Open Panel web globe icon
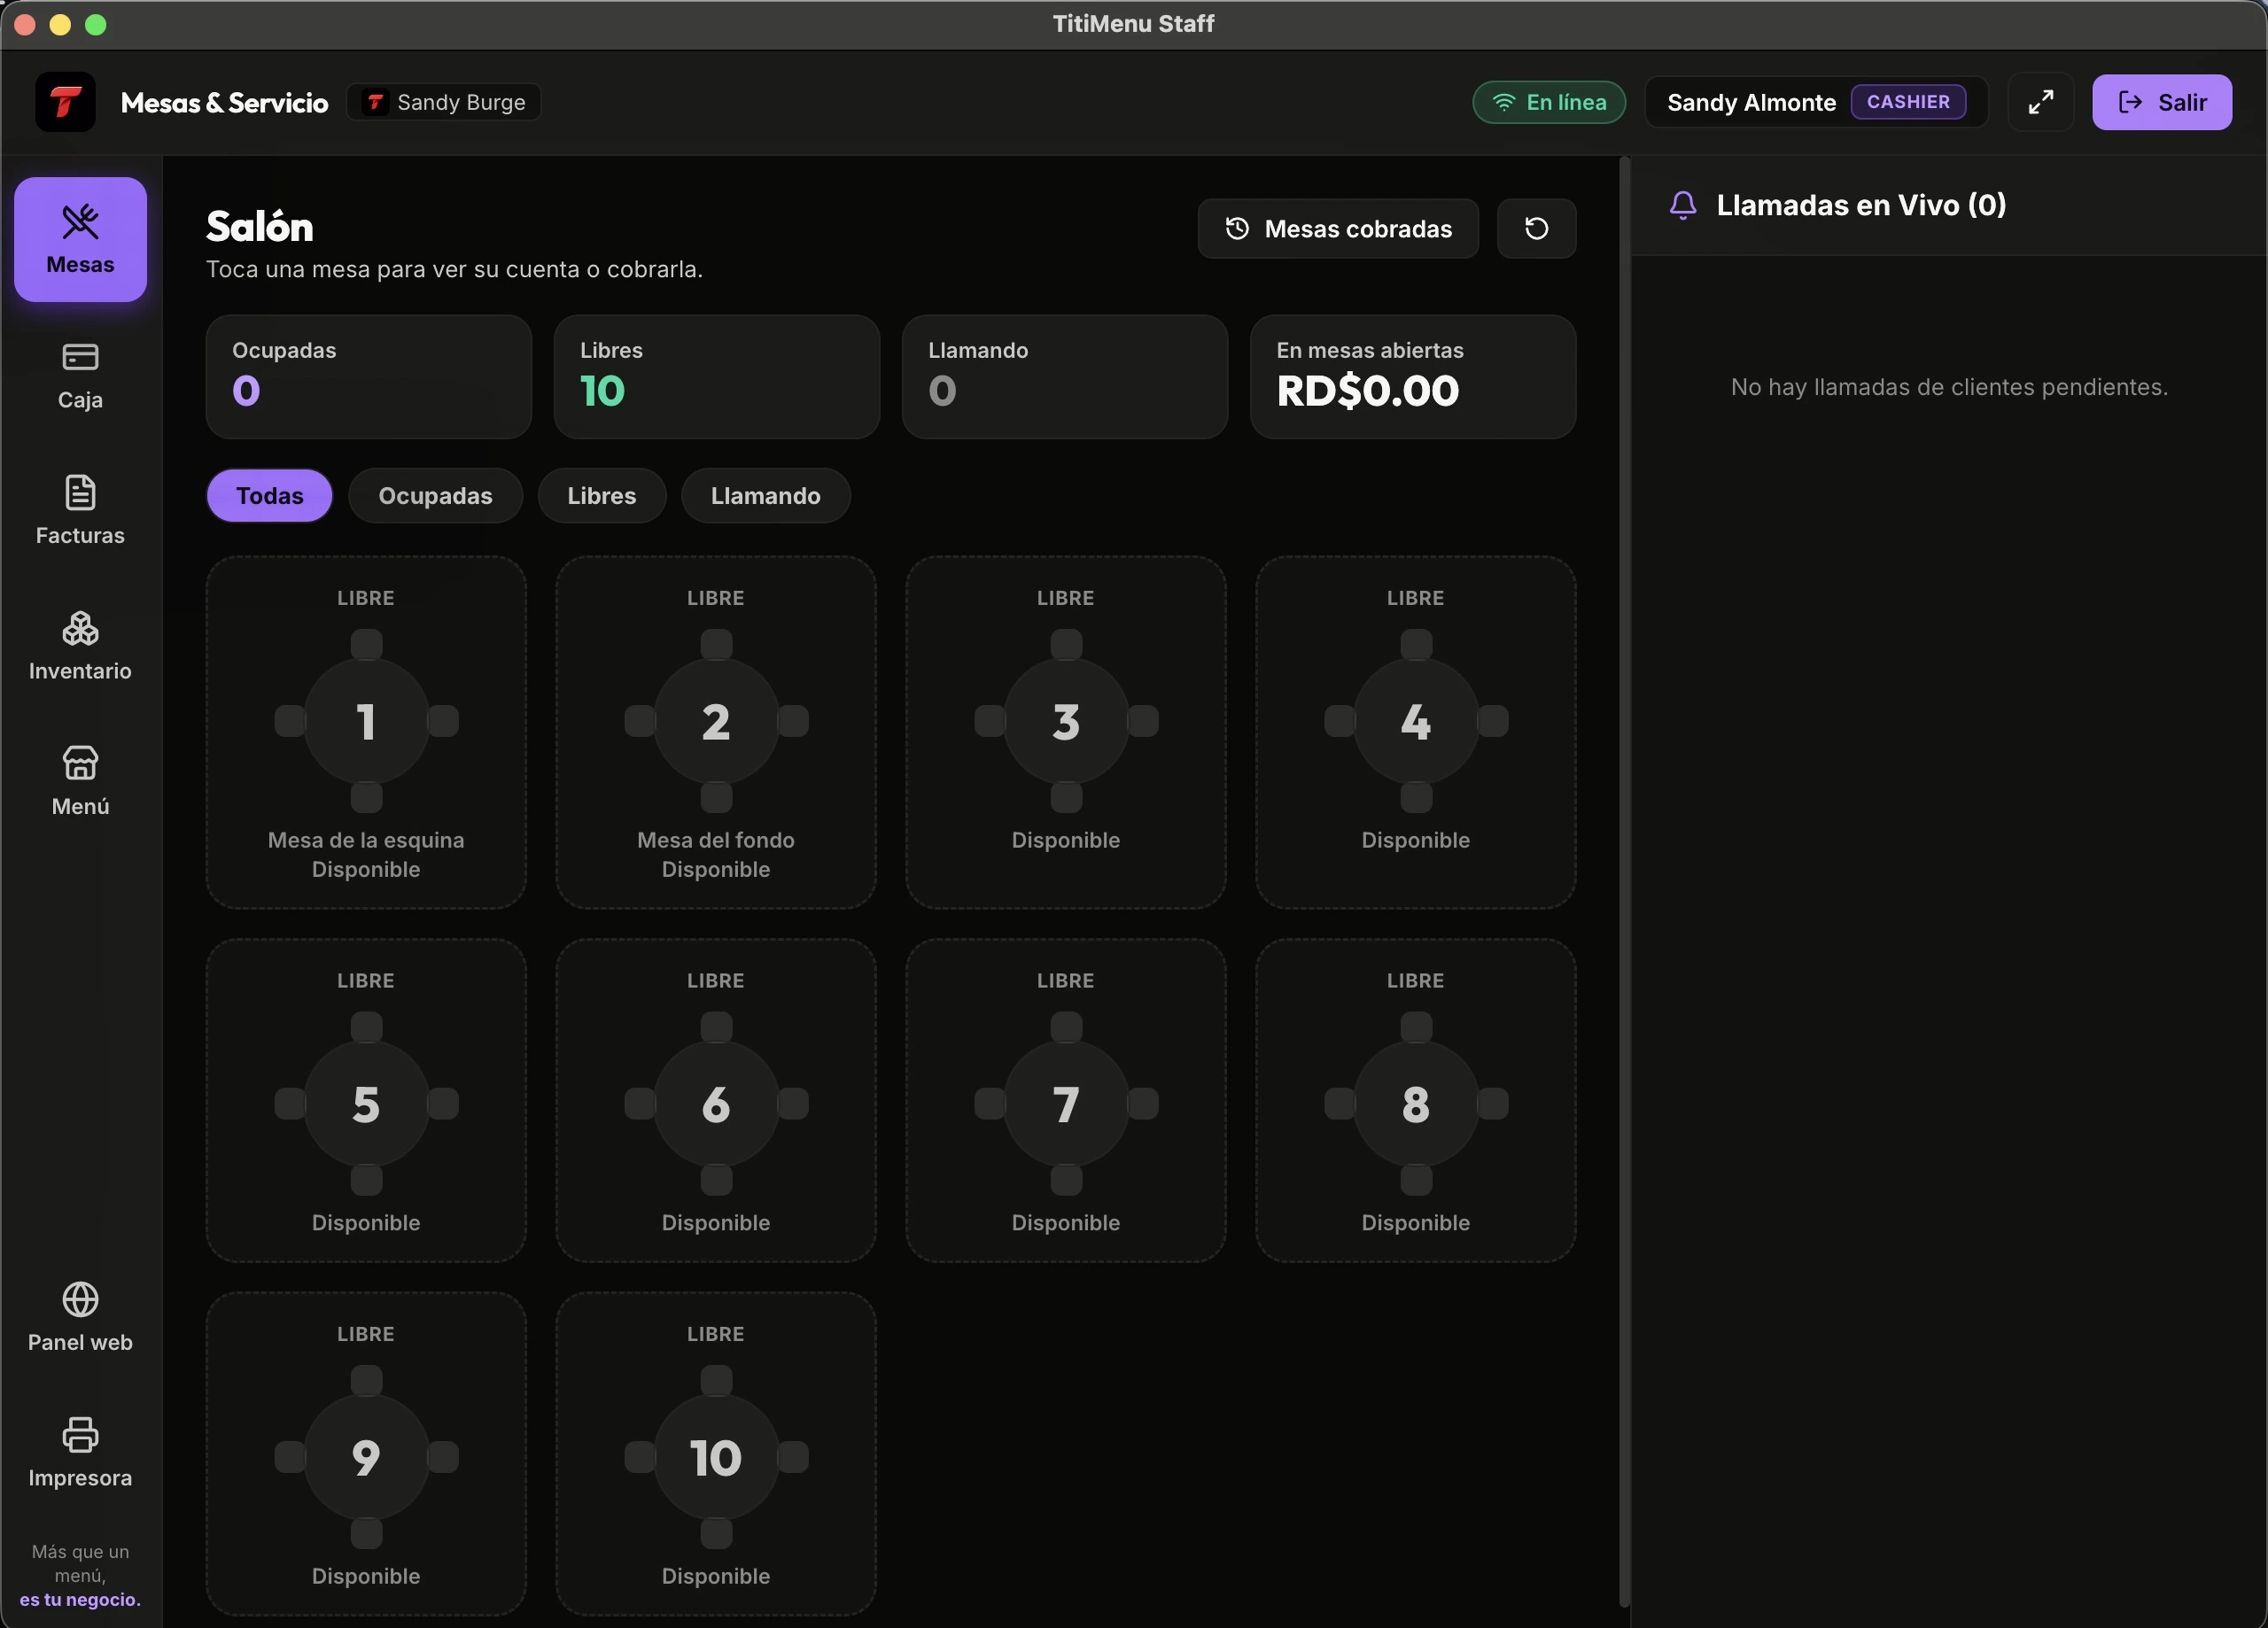Screen dimensions: 2268x1628 tap(80, 1317)
